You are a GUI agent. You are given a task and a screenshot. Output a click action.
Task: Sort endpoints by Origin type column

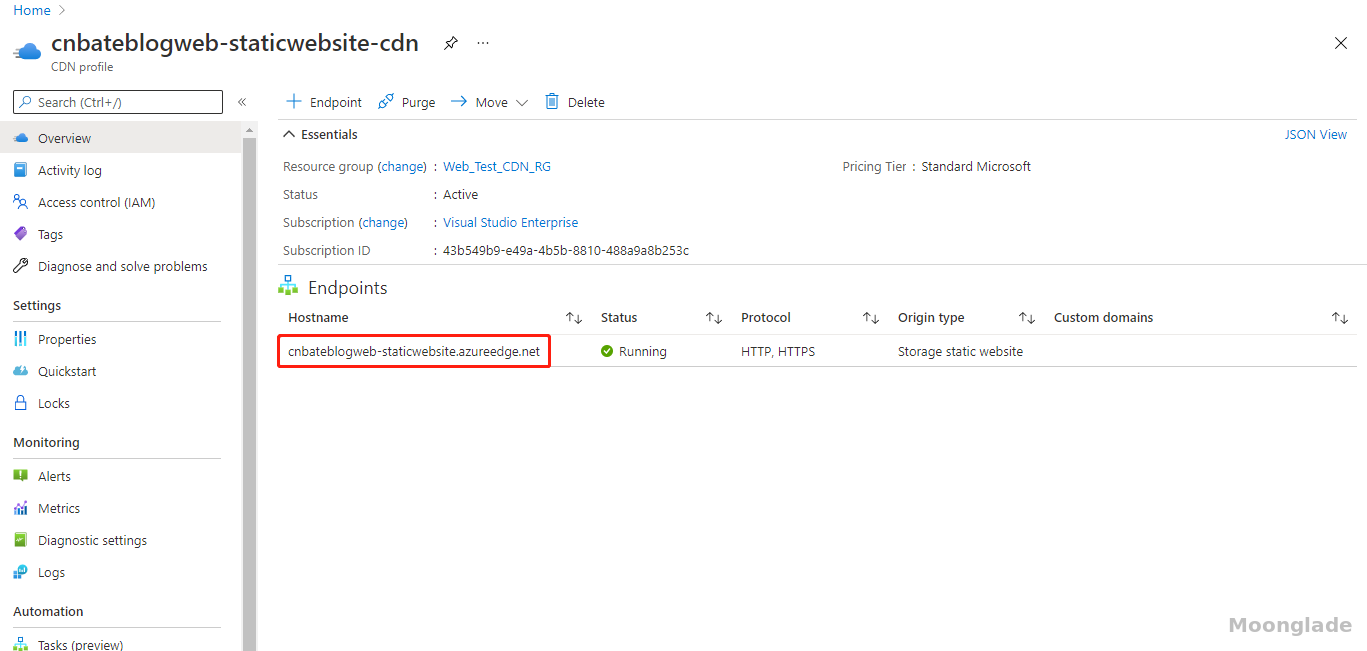pos(1026,318)
